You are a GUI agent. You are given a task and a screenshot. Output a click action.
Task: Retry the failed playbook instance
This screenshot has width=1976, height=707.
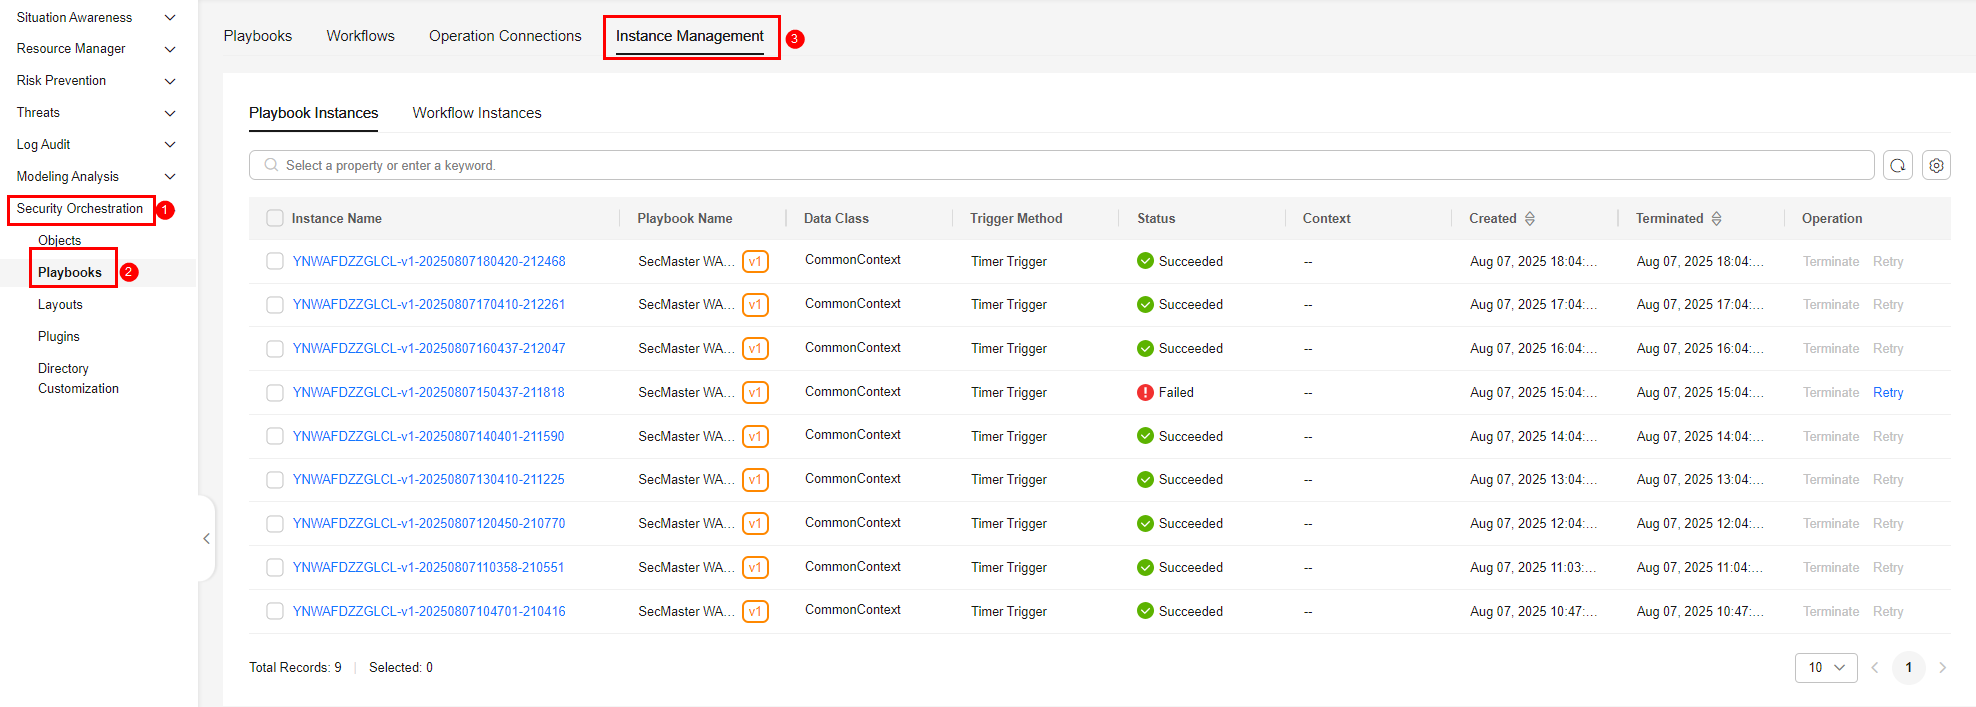click(x=1887, y=393)
